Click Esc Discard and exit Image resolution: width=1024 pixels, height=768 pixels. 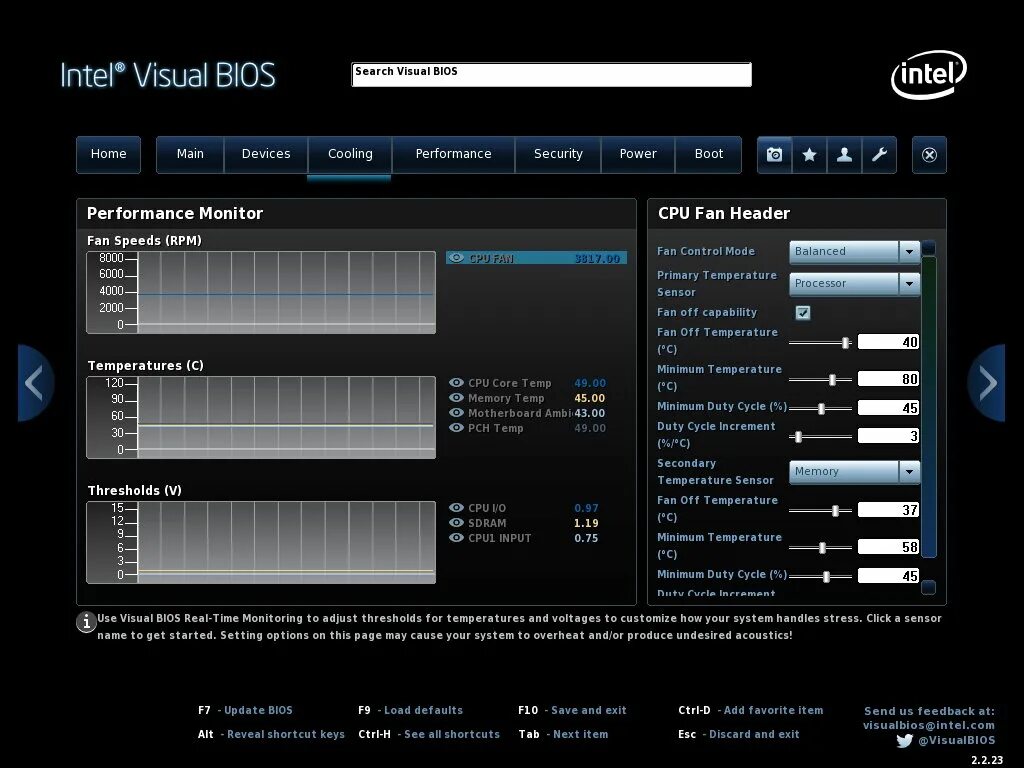coord(739,735)
